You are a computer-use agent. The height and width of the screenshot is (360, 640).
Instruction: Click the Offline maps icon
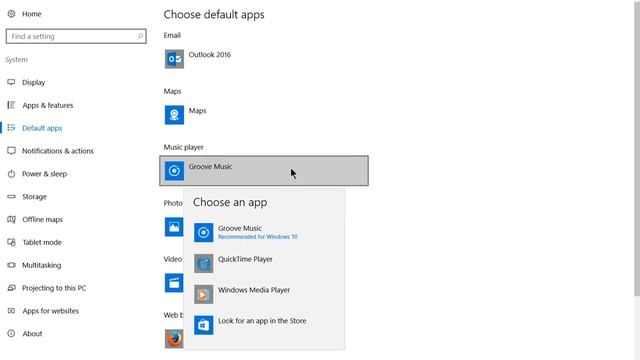pyautogui.click(x=11, y=220)
